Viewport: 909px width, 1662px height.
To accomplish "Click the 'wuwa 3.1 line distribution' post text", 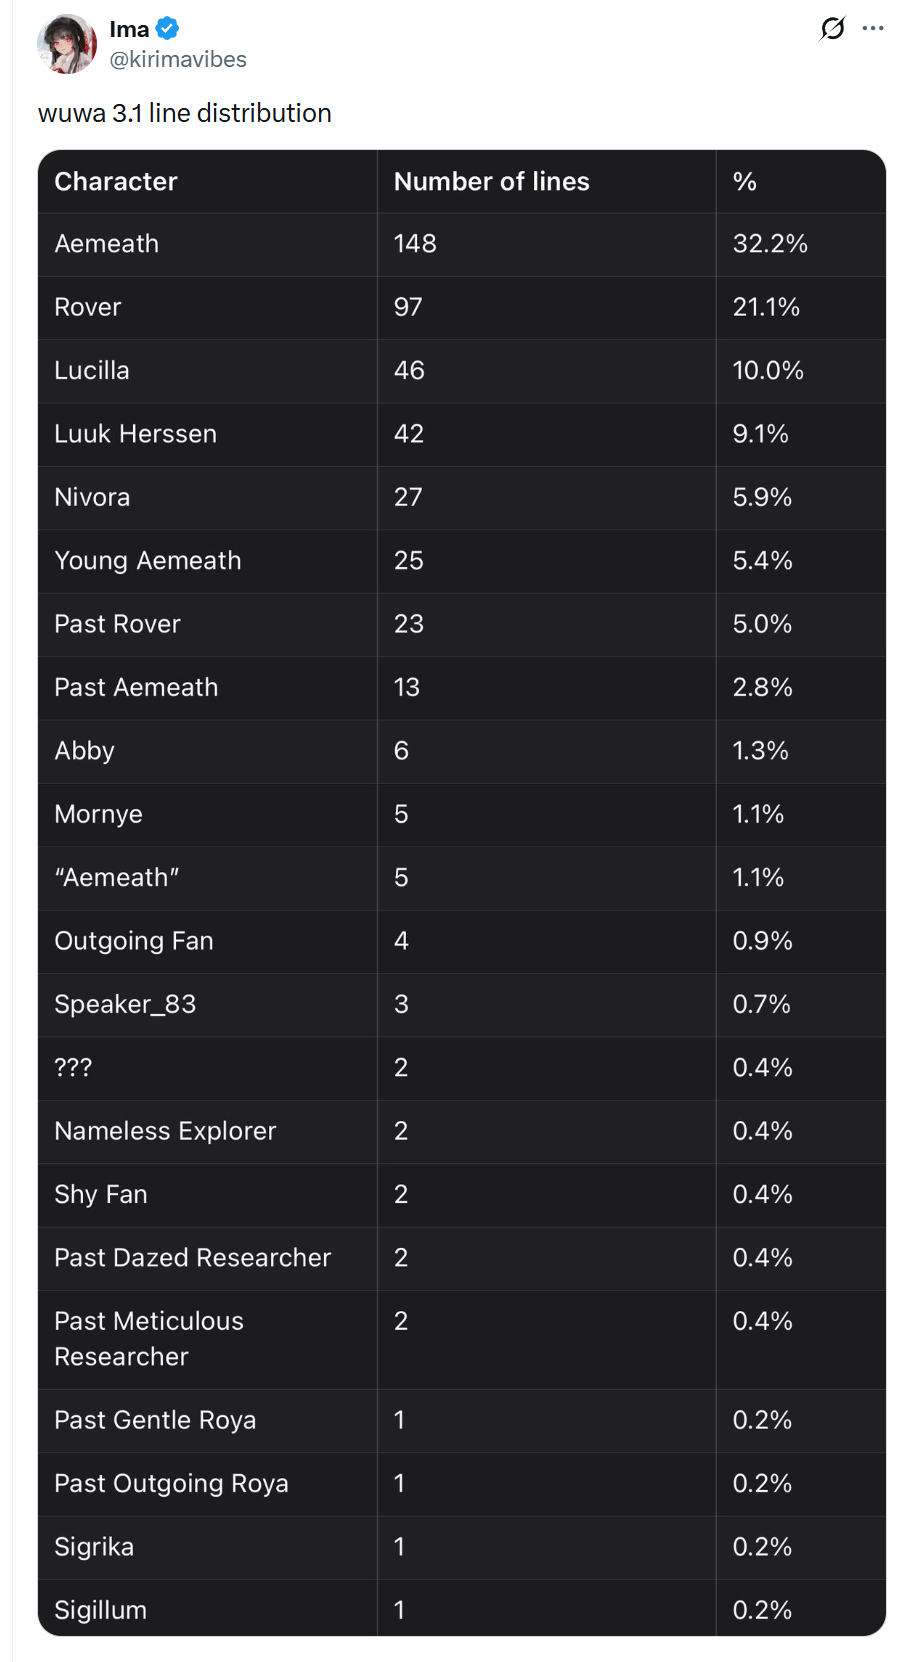I will pos(185,113).
